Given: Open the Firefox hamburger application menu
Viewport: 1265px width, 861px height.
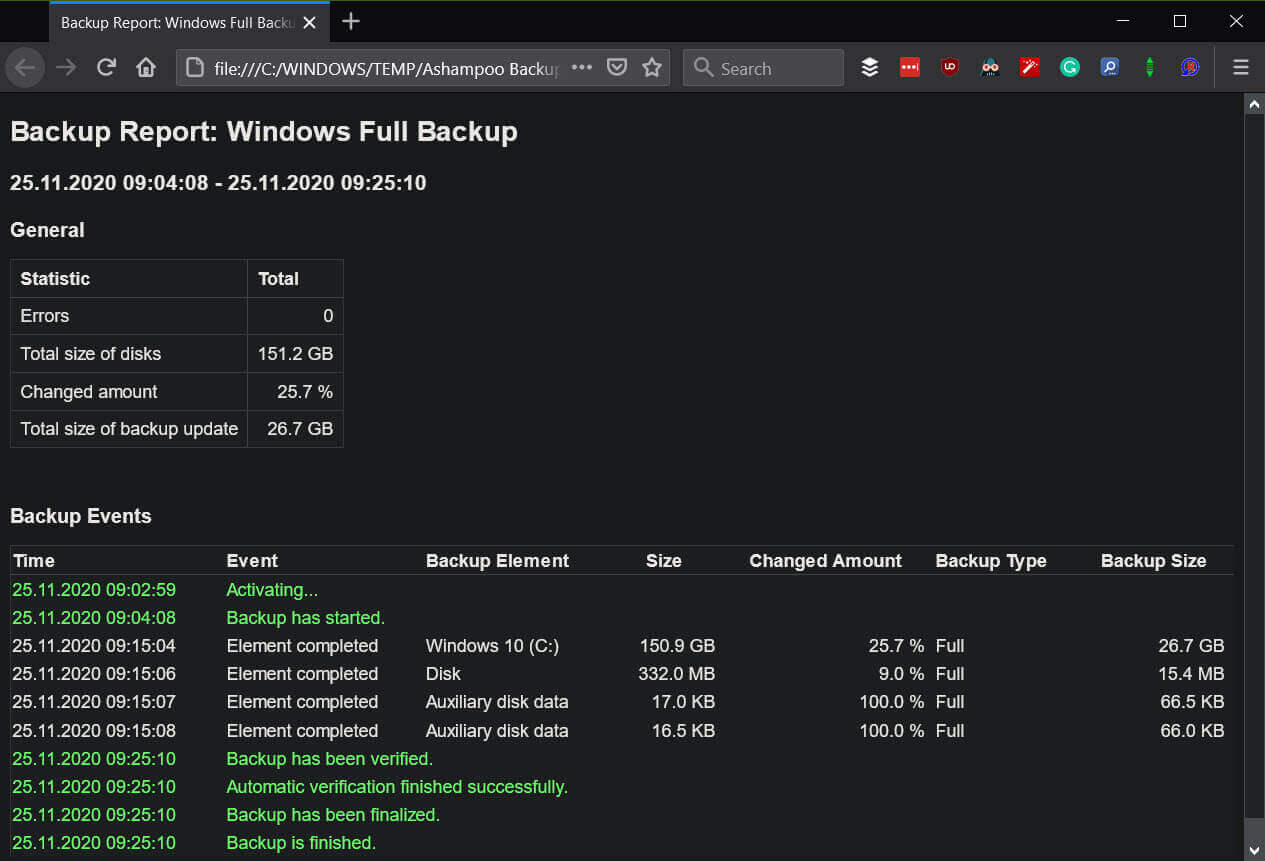Looking at the screenshot, I should click(1241, 67).
